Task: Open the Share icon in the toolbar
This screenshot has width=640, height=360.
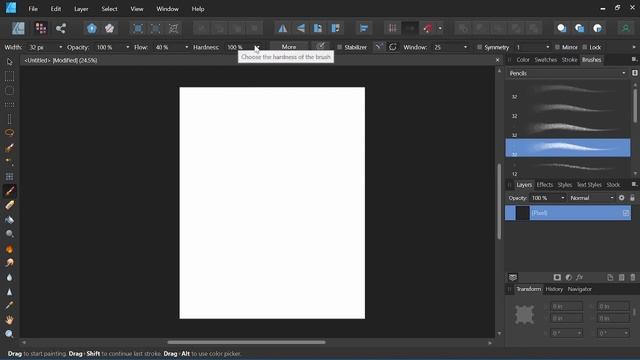Action: coord(61,28)
